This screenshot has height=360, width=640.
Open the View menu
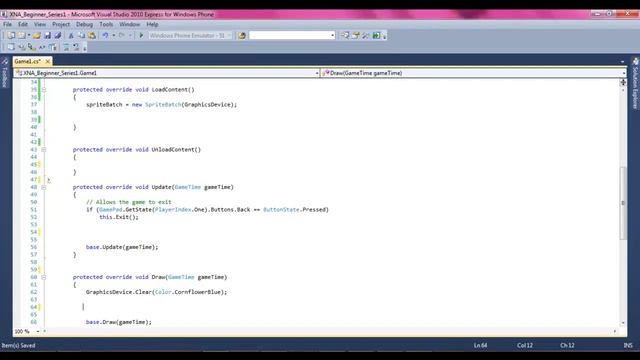(x=40, y=24)
